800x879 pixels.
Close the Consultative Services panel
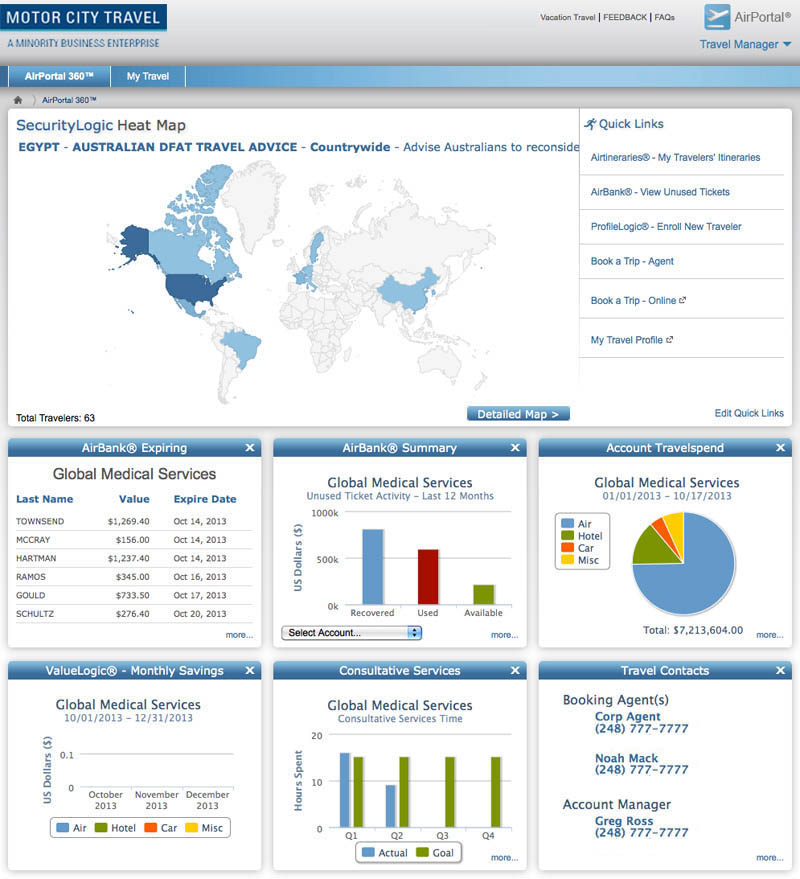coord(515,670)
